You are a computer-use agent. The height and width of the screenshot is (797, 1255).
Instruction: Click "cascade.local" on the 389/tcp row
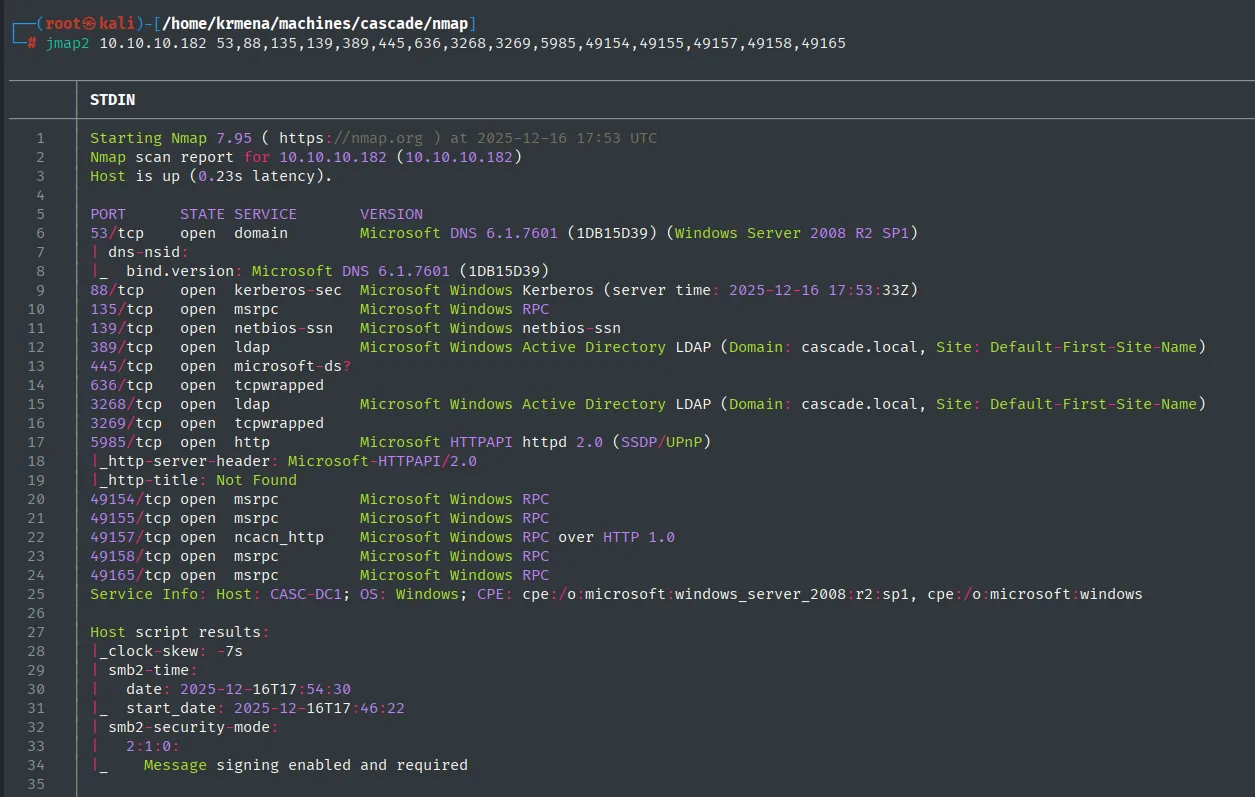pos(860,347)
